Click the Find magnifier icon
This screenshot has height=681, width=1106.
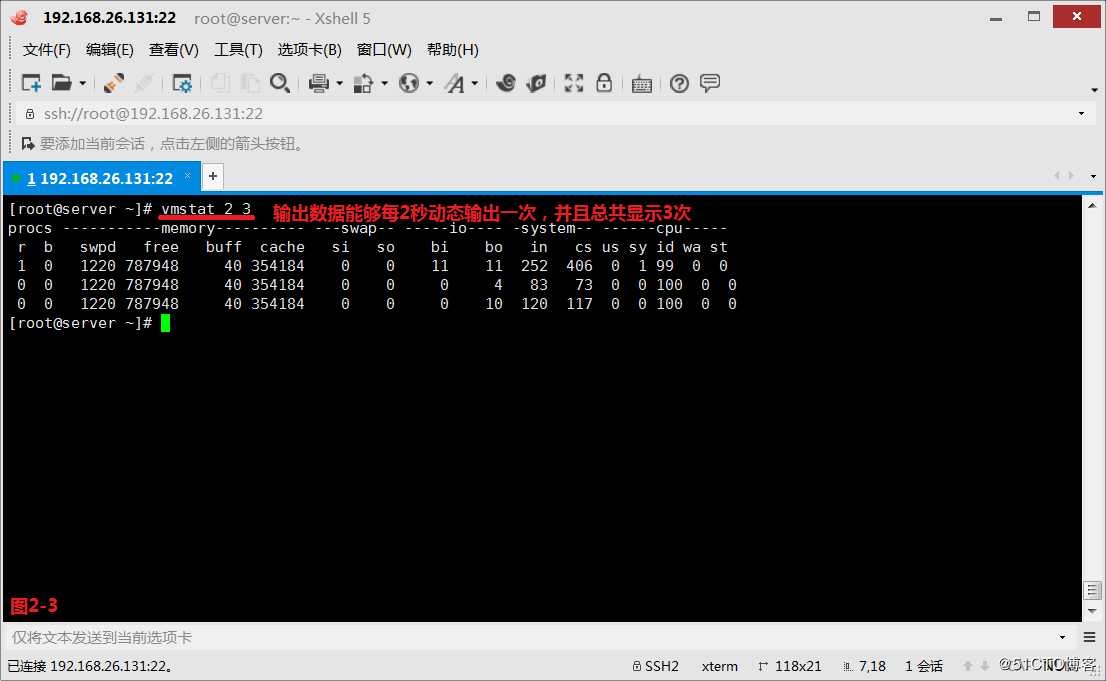tap(280, 83)
